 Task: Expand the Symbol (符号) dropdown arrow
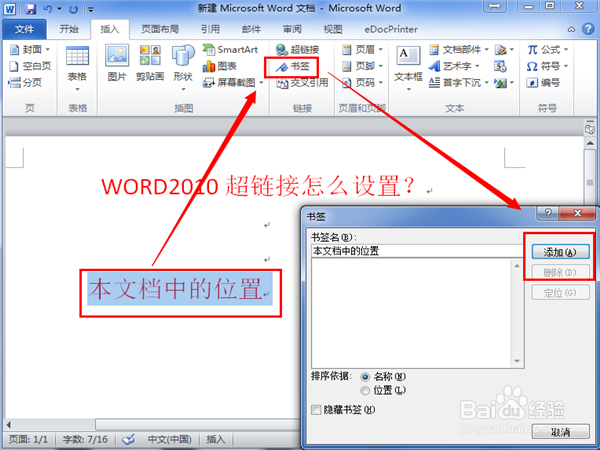(566, 66)
